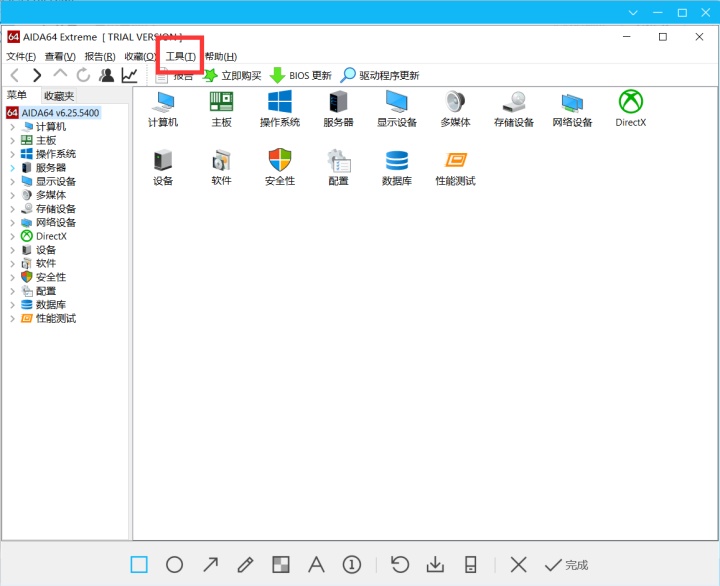Open the 工具(T) menu

click(180, 56)
